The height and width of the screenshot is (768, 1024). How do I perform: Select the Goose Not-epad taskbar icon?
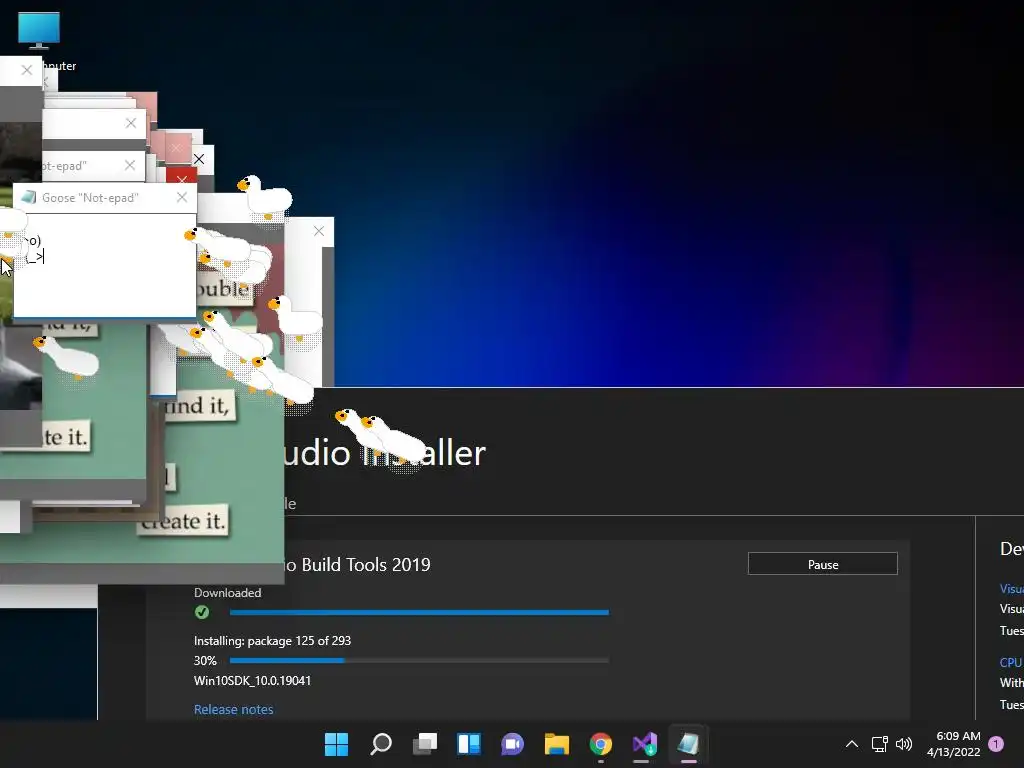coord(688,744)
